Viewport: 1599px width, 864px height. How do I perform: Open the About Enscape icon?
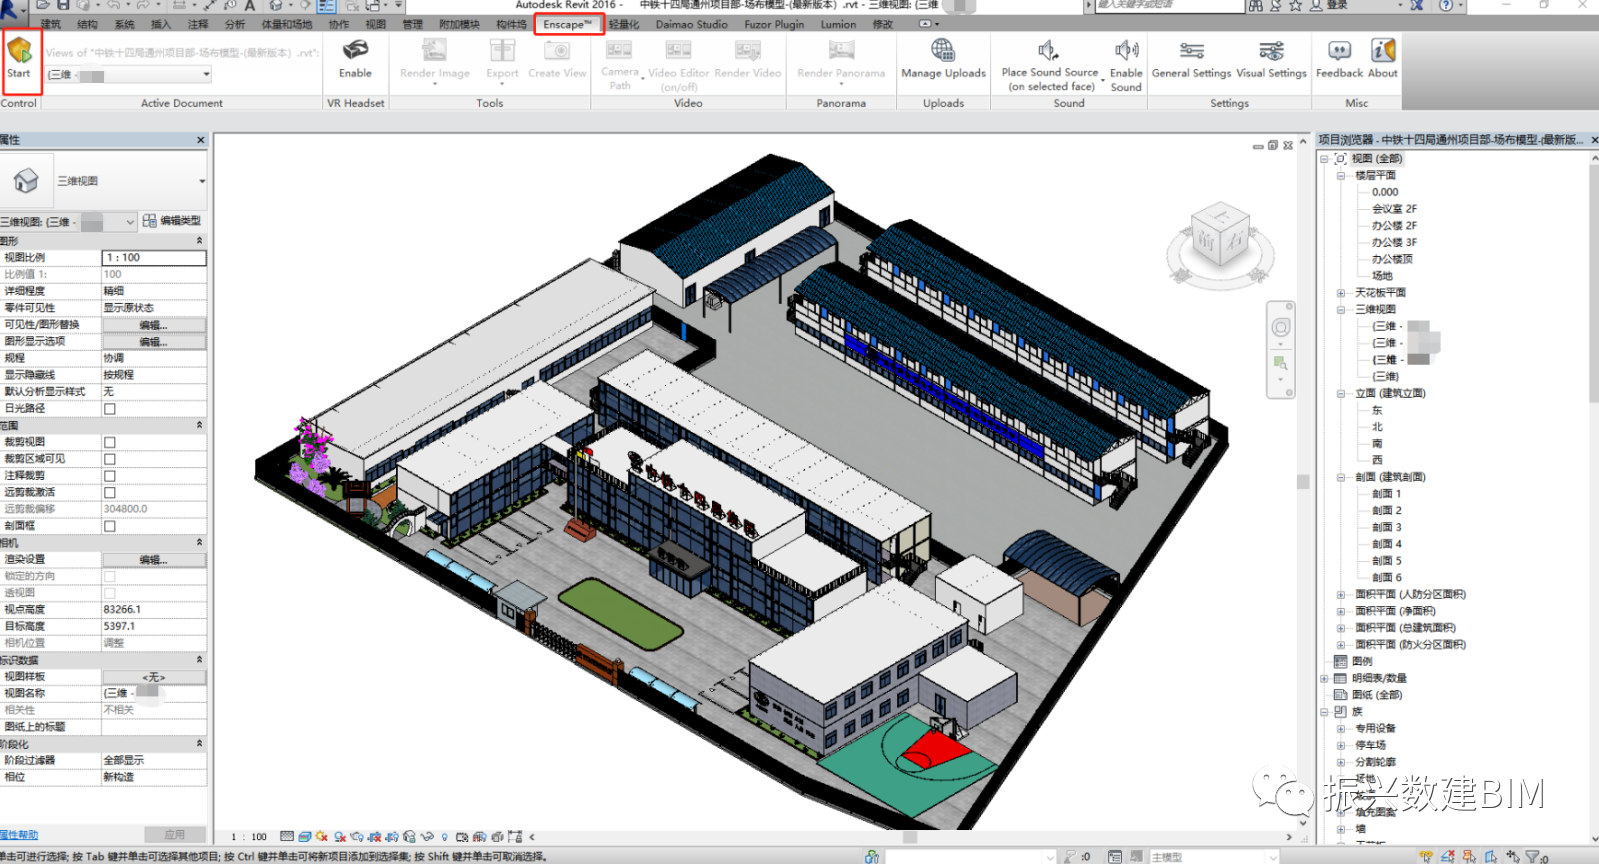pos(1383,50)
